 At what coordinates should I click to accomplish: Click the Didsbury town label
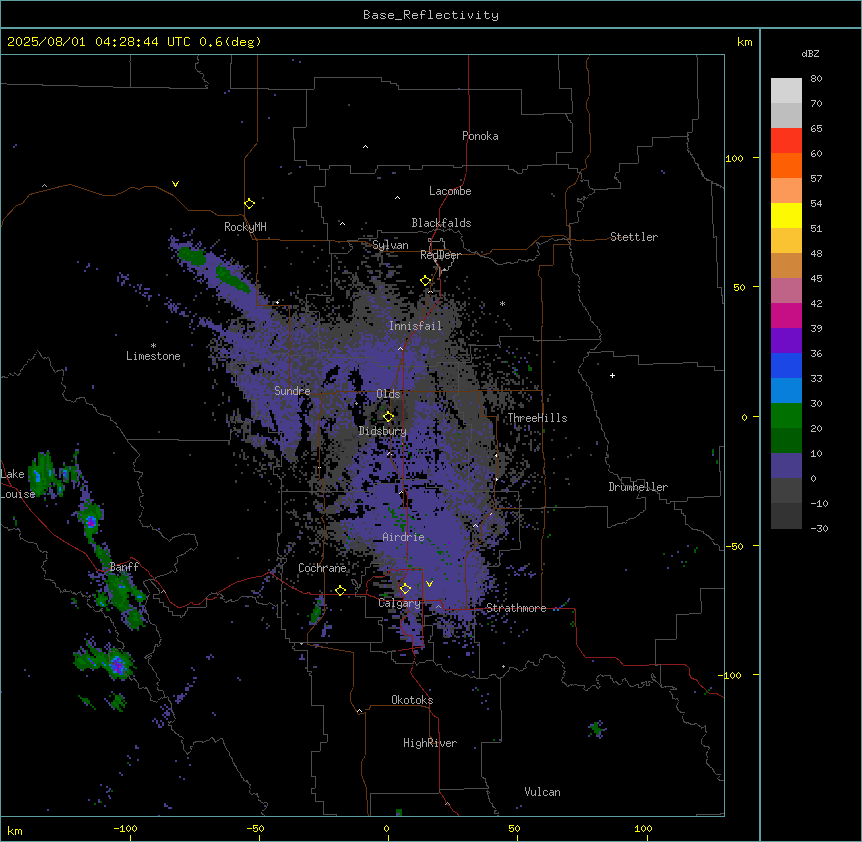pos(383,431)
